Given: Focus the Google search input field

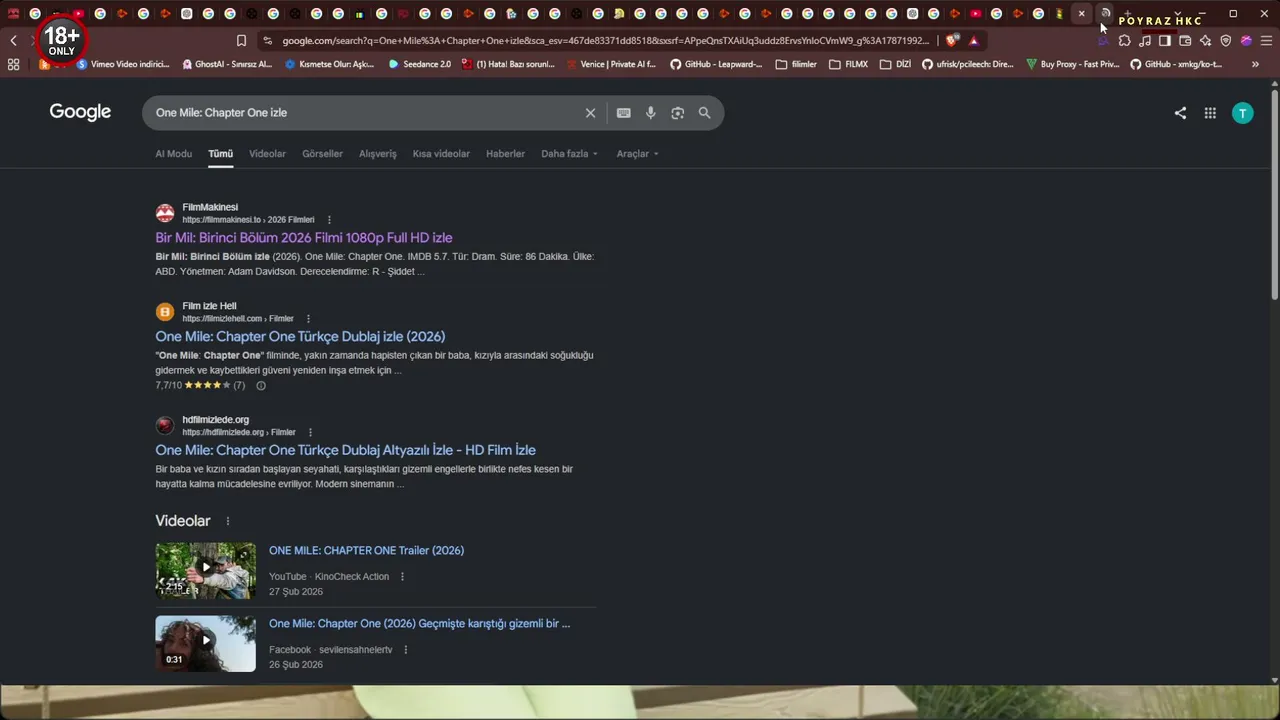Looking at the screenshot, I should (365, 113).
